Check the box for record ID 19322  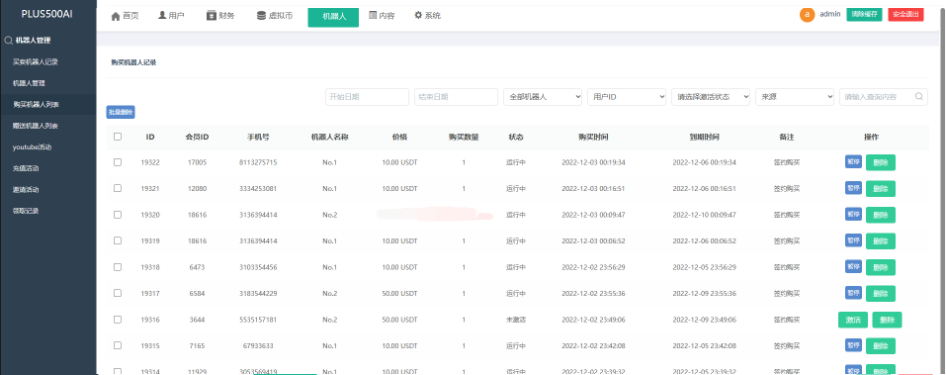(118, 162)
